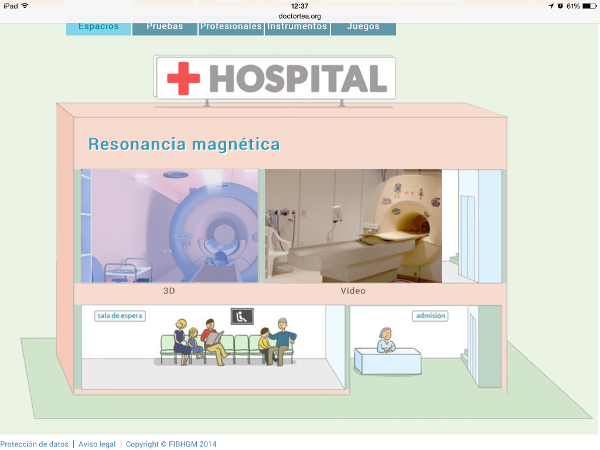Click the wheelchair sign in waiting room
The image size is (600, 450).
242,315
